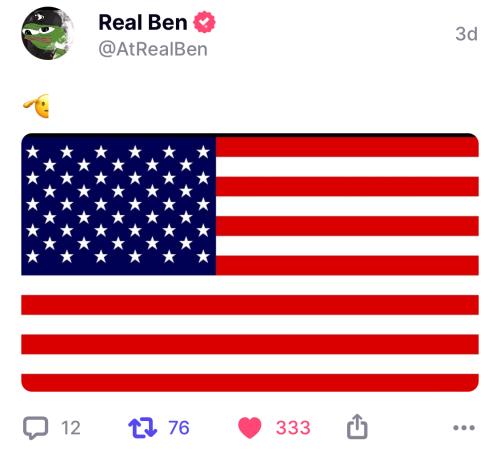Screen dimensions: 500x453
Task: Click the top-left star in flag
Action: (x=33, y=152)
